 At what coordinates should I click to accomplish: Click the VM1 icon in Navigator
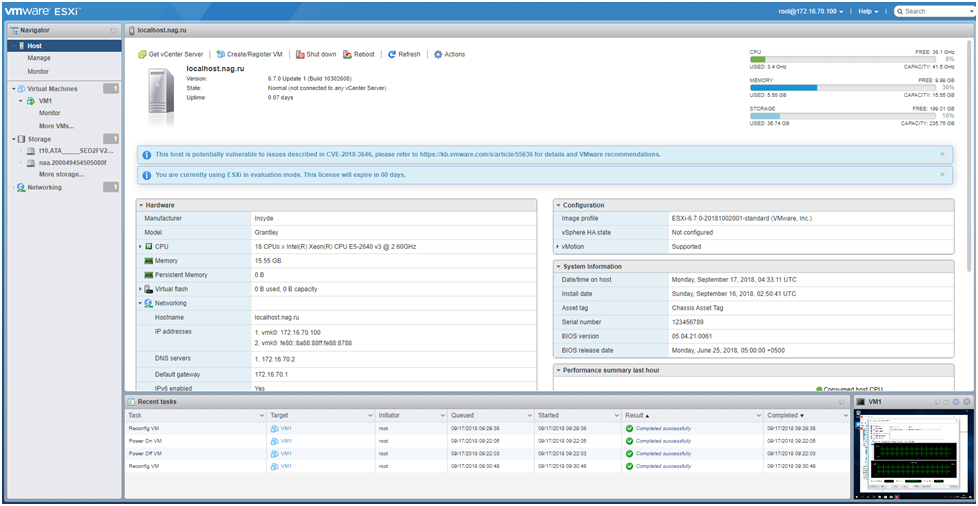point(31,100)
